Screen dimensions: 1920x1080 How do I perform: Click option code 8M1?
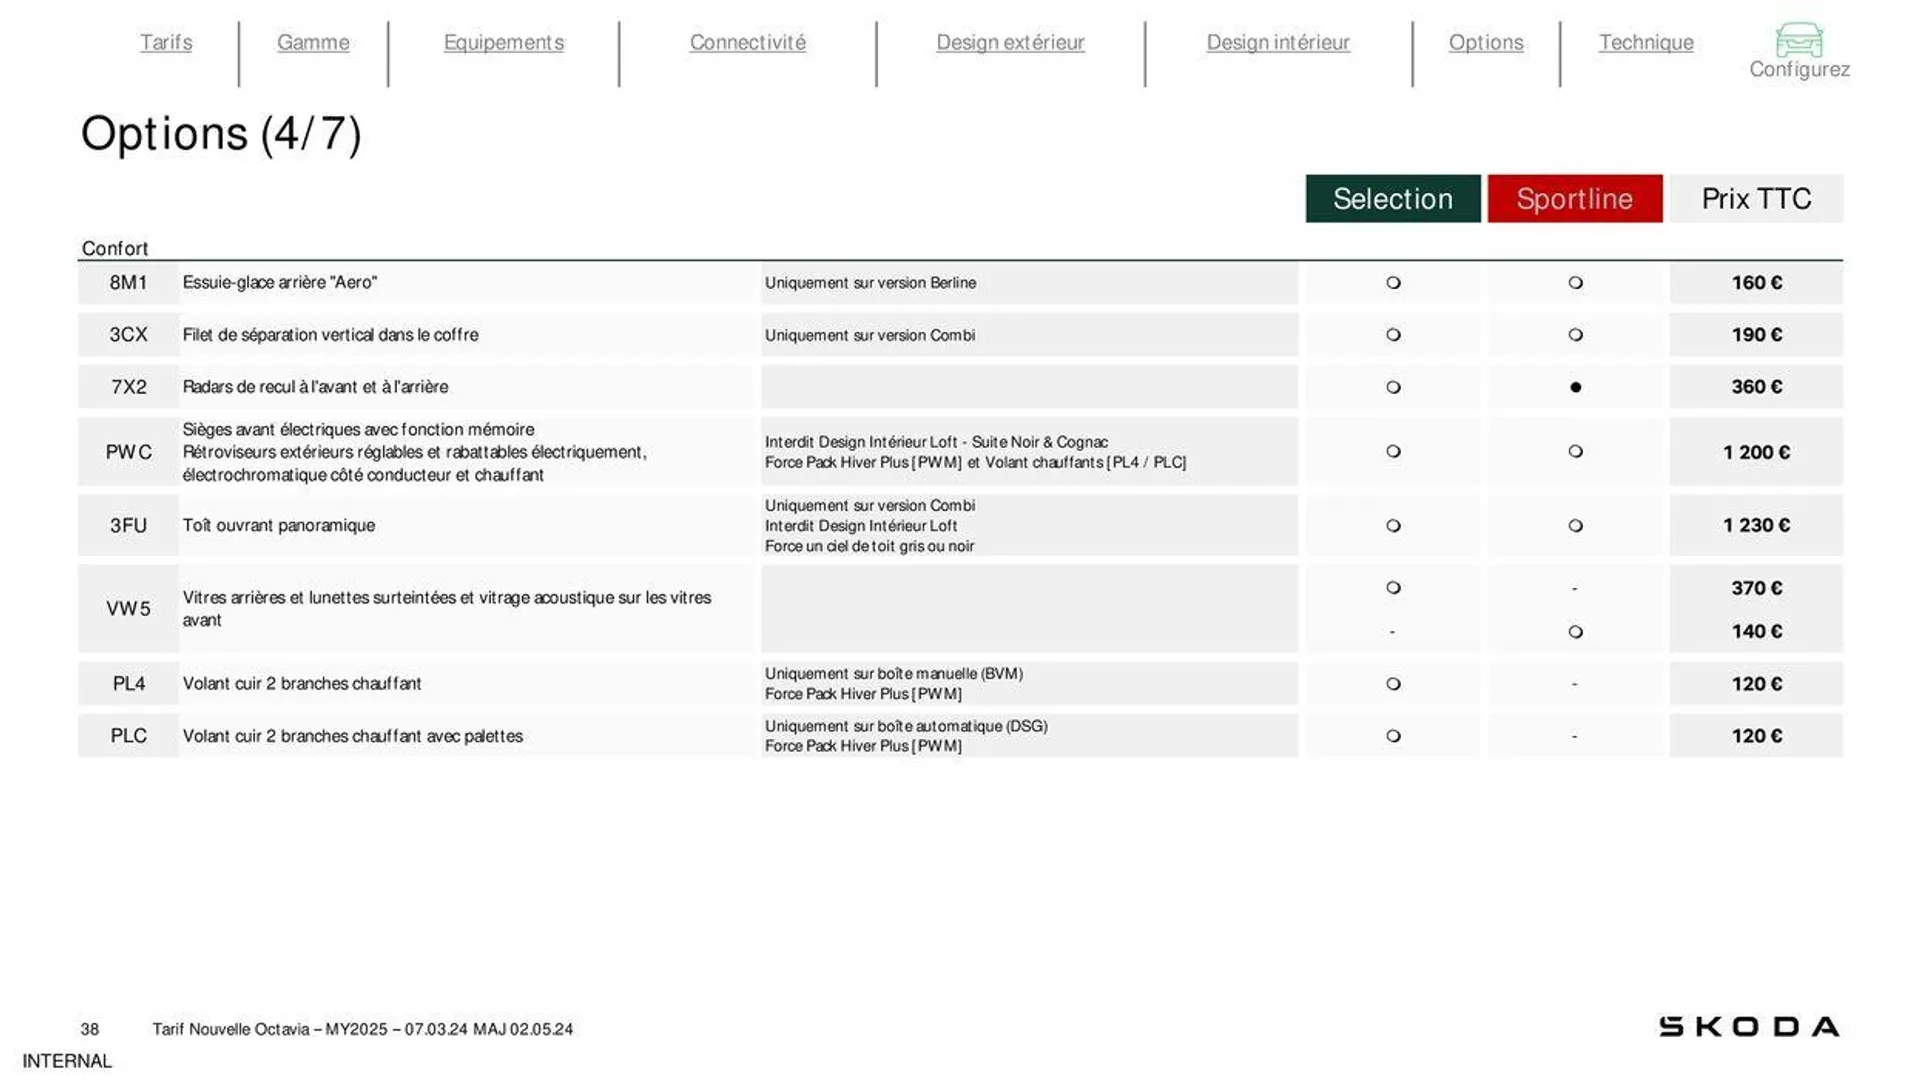click(x=128, y=283)
